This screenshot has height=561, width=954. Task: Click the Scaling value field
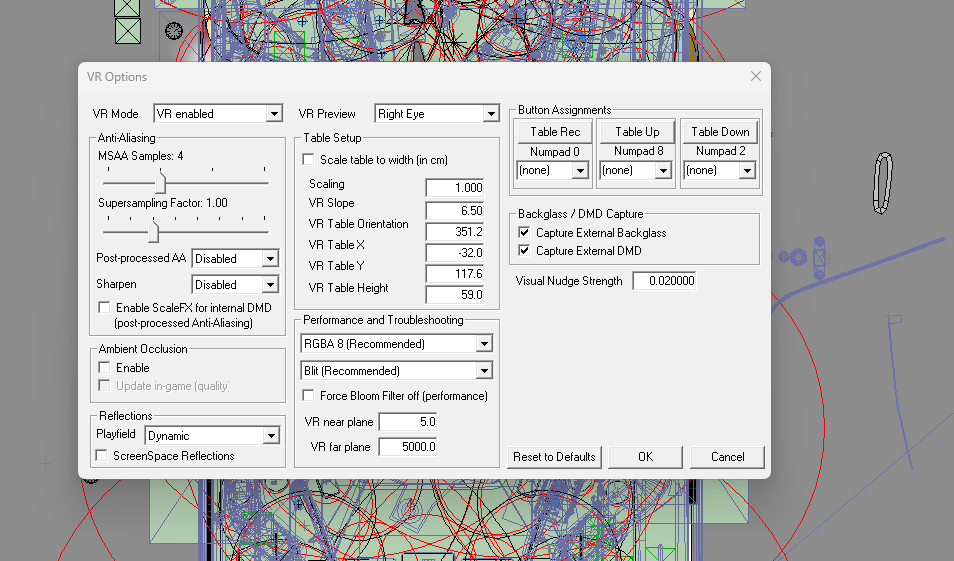(454, 188)
